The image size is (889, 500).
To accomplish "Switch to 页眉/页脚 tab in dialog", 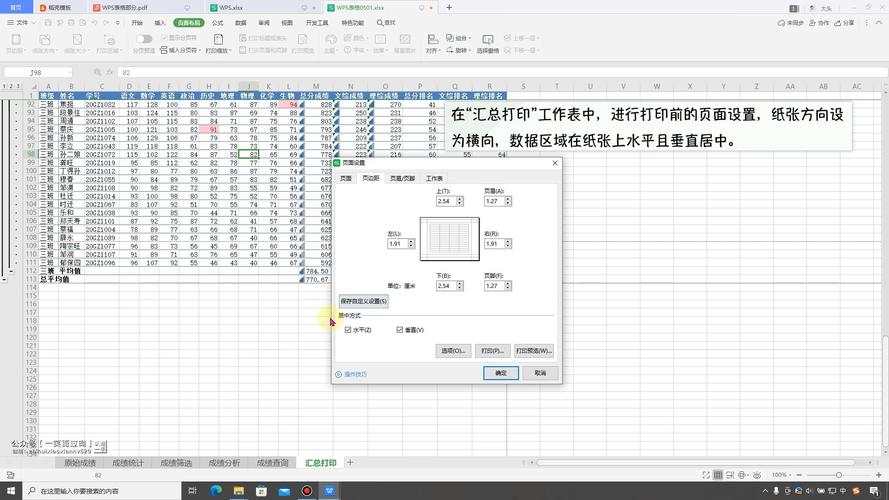I will [403, 178].
